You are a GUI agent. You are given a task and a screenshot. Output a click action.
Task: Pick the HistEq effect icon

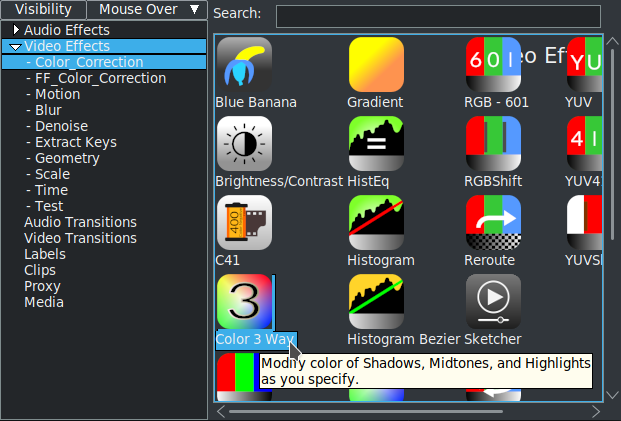376,144
